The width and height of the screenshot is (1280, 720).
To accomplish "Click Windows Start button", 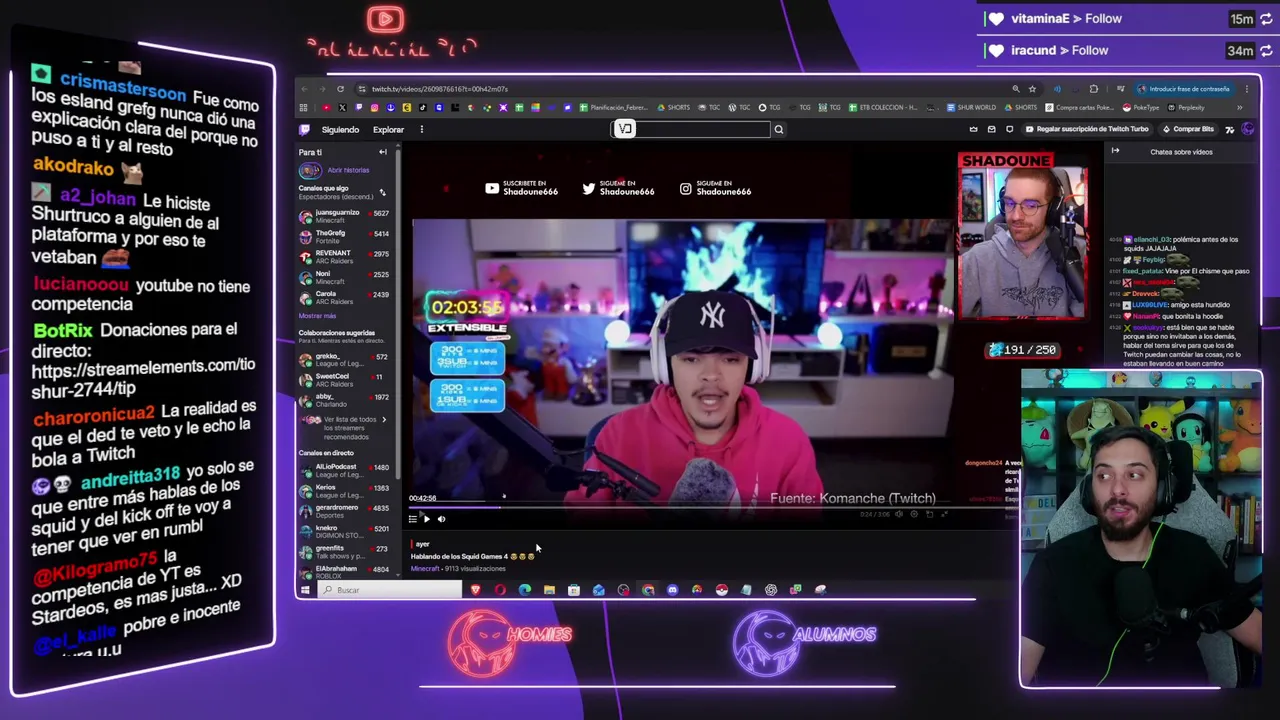I will point(304,590).
